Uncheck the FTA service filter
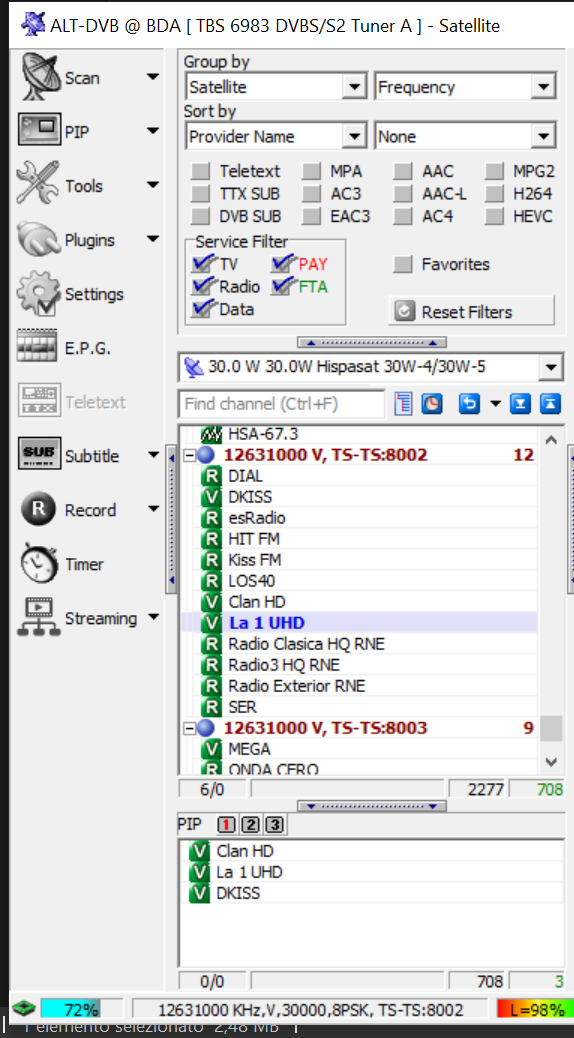 281,286
